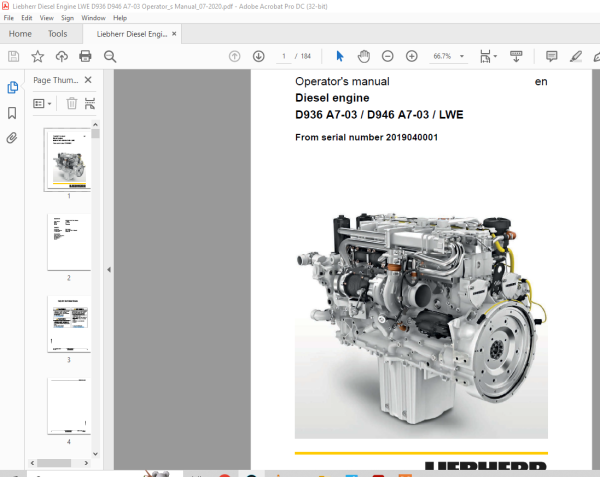Viewport: 600px width, 477px height.
Task: Click the upload to cloud icon
Action: [x=62, y=56]
